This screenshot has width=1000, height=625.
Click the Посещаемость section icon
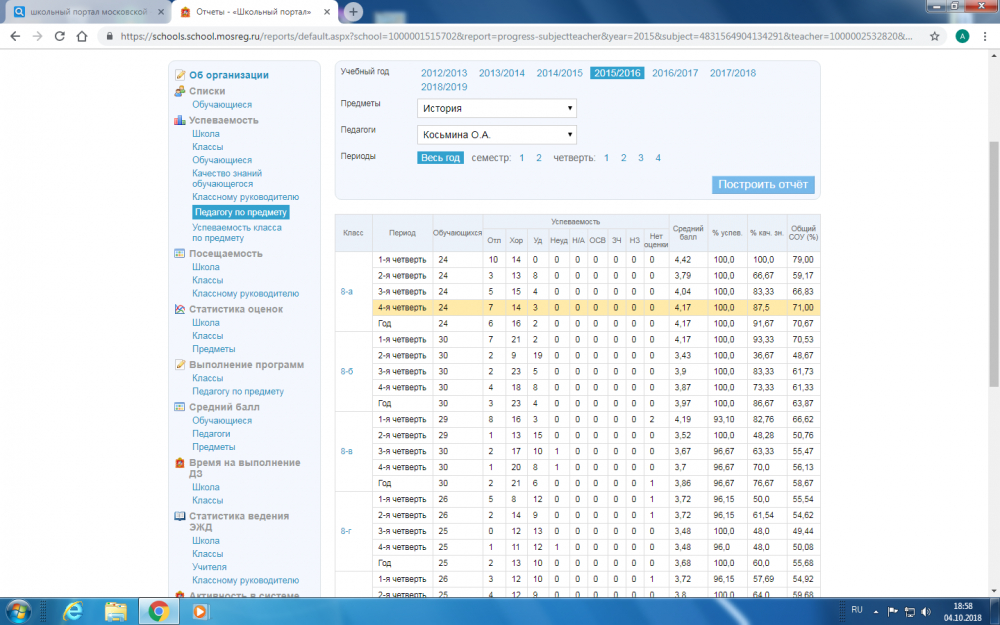[x=180, y=253]
